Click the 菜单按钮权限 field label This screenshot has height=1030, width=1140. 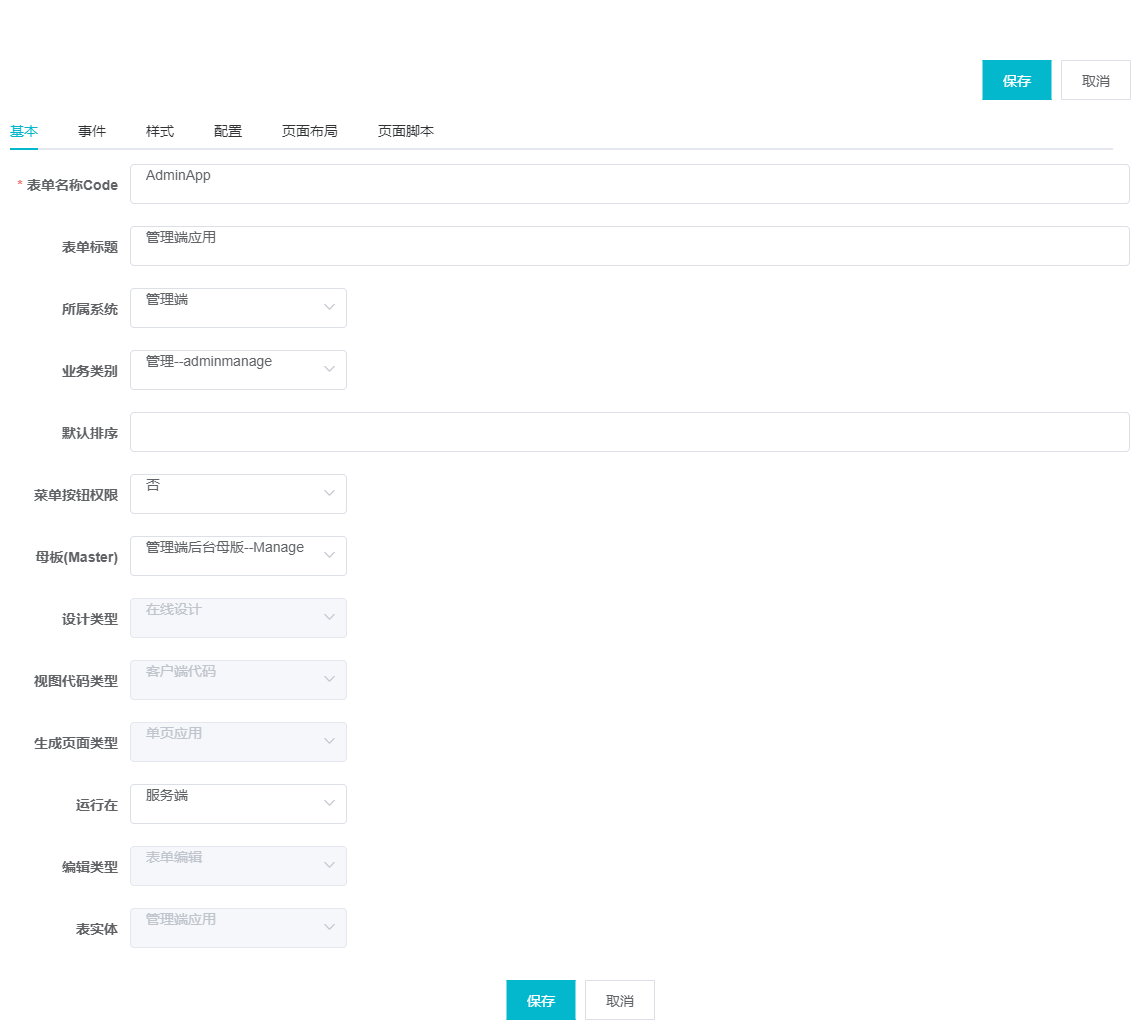coord(76,495)
